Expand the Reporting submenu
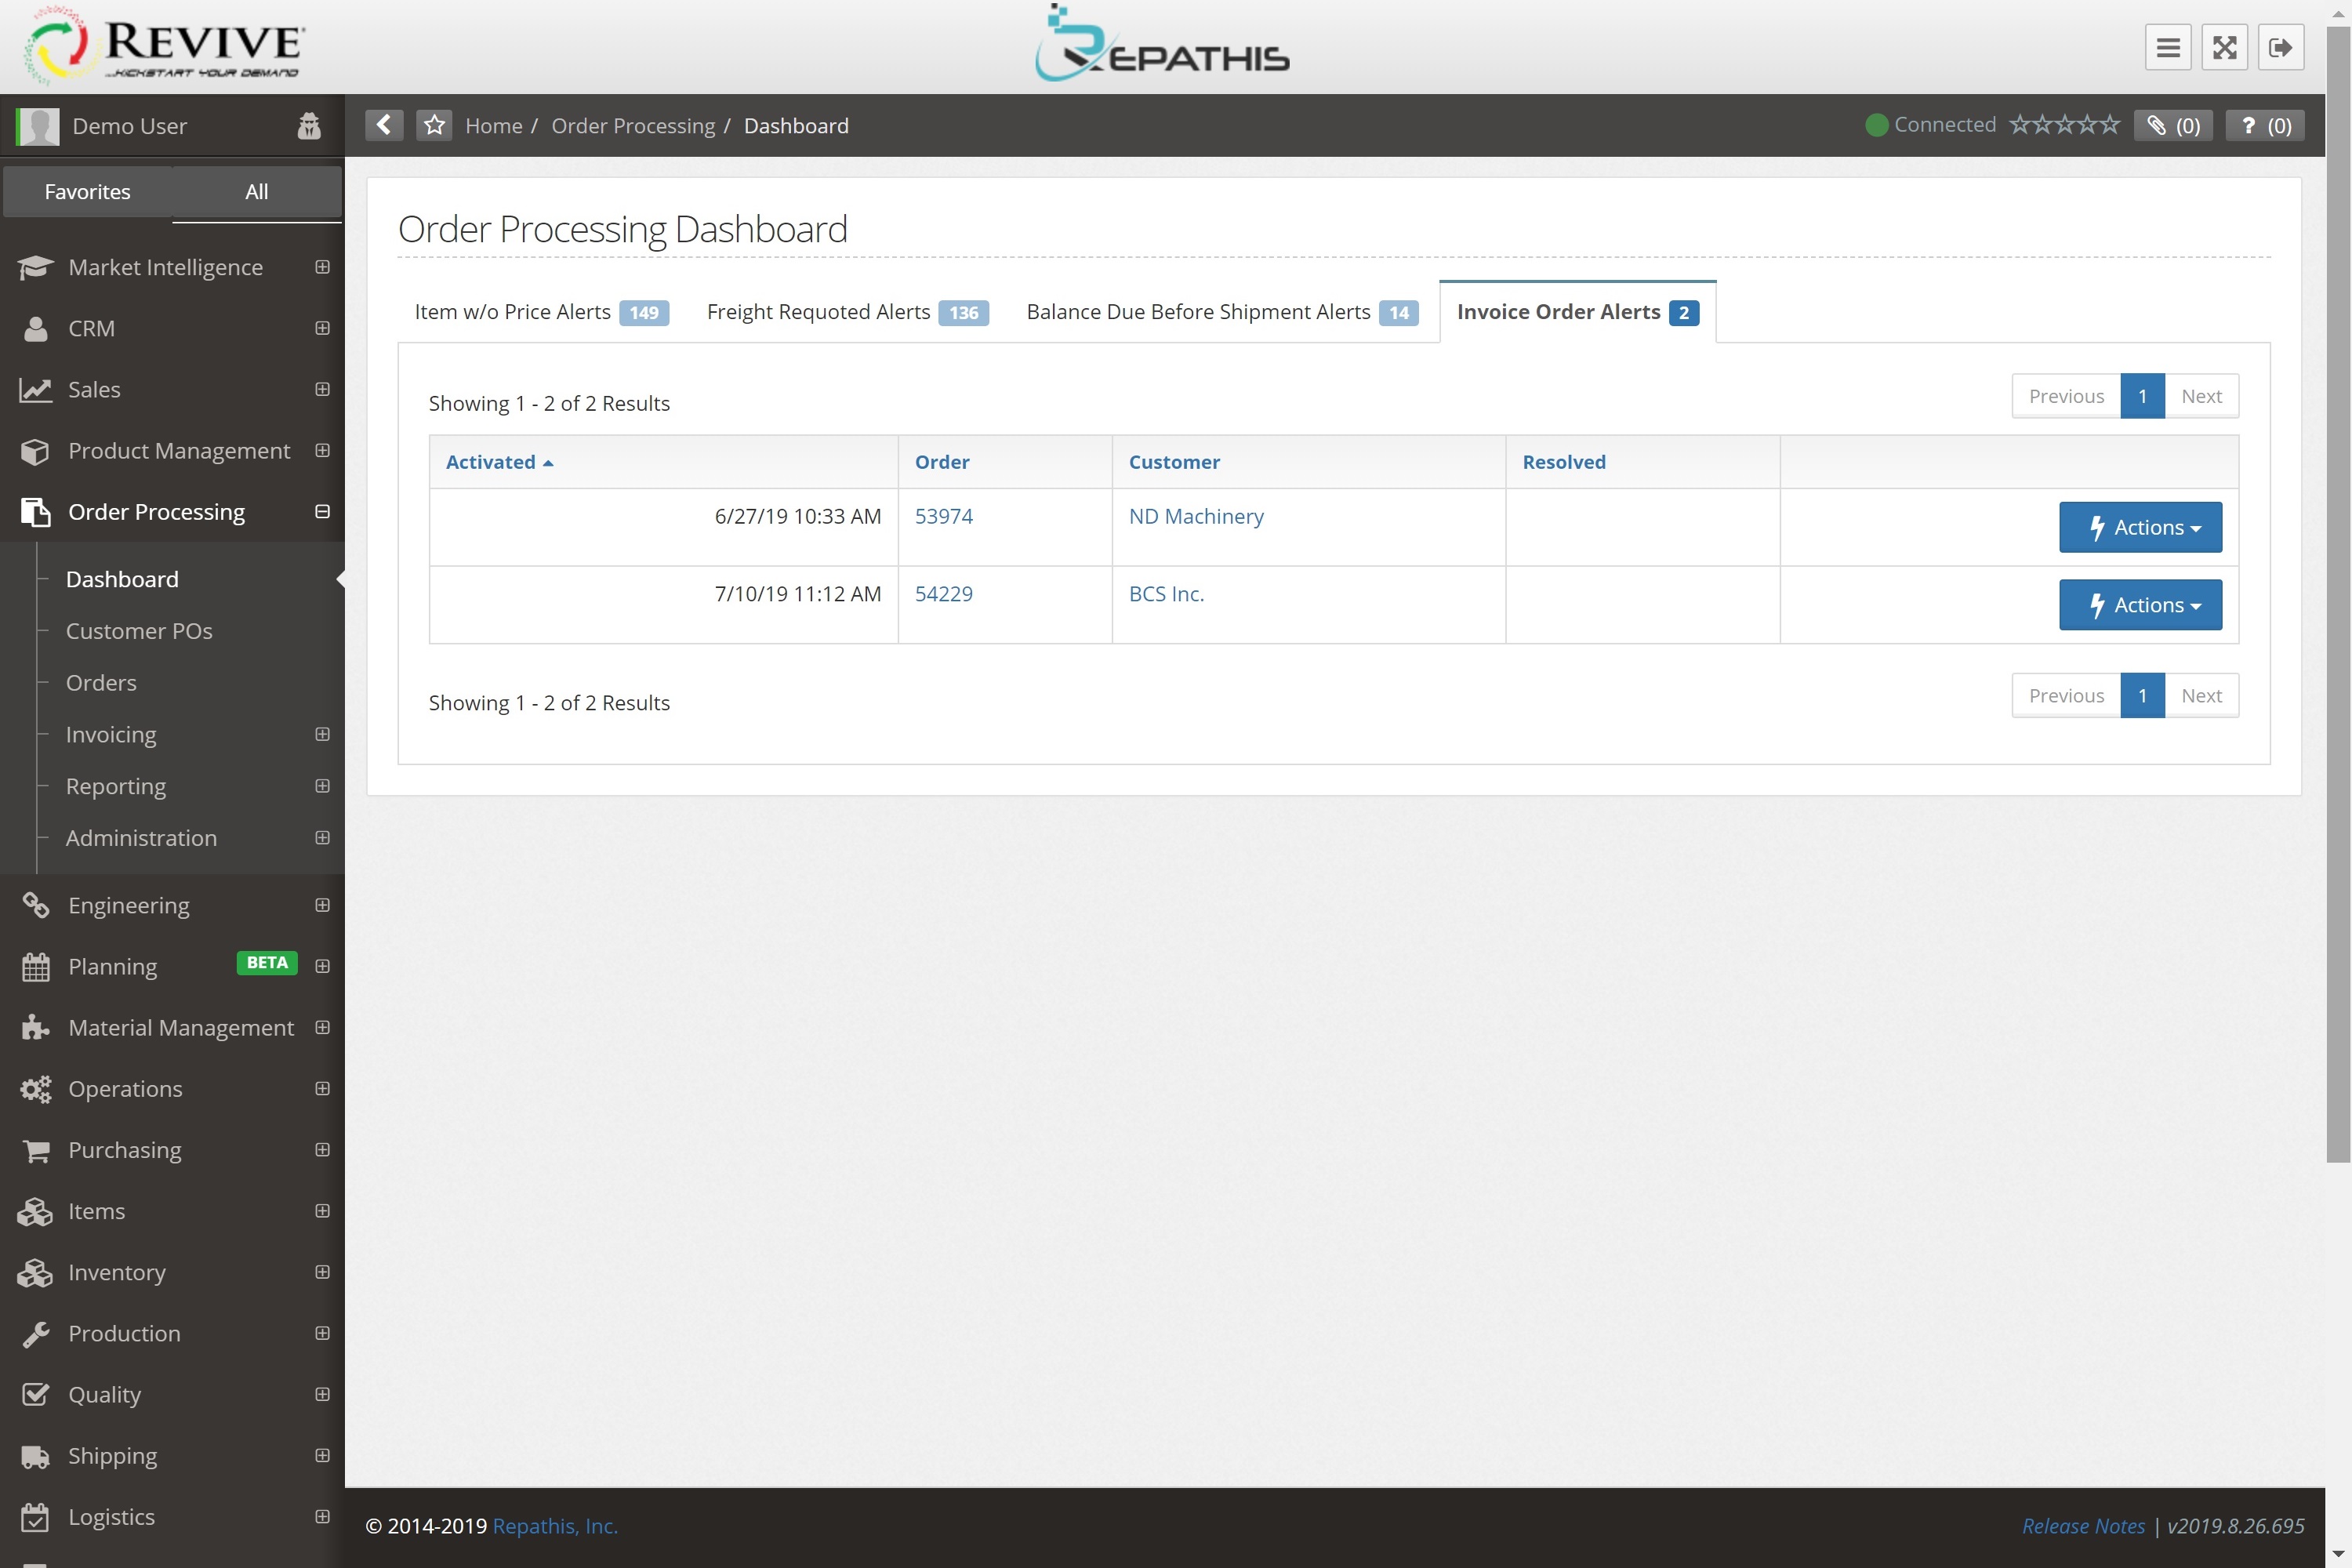The height and width of the screenshot is (1568, 2352). [322, 786]
